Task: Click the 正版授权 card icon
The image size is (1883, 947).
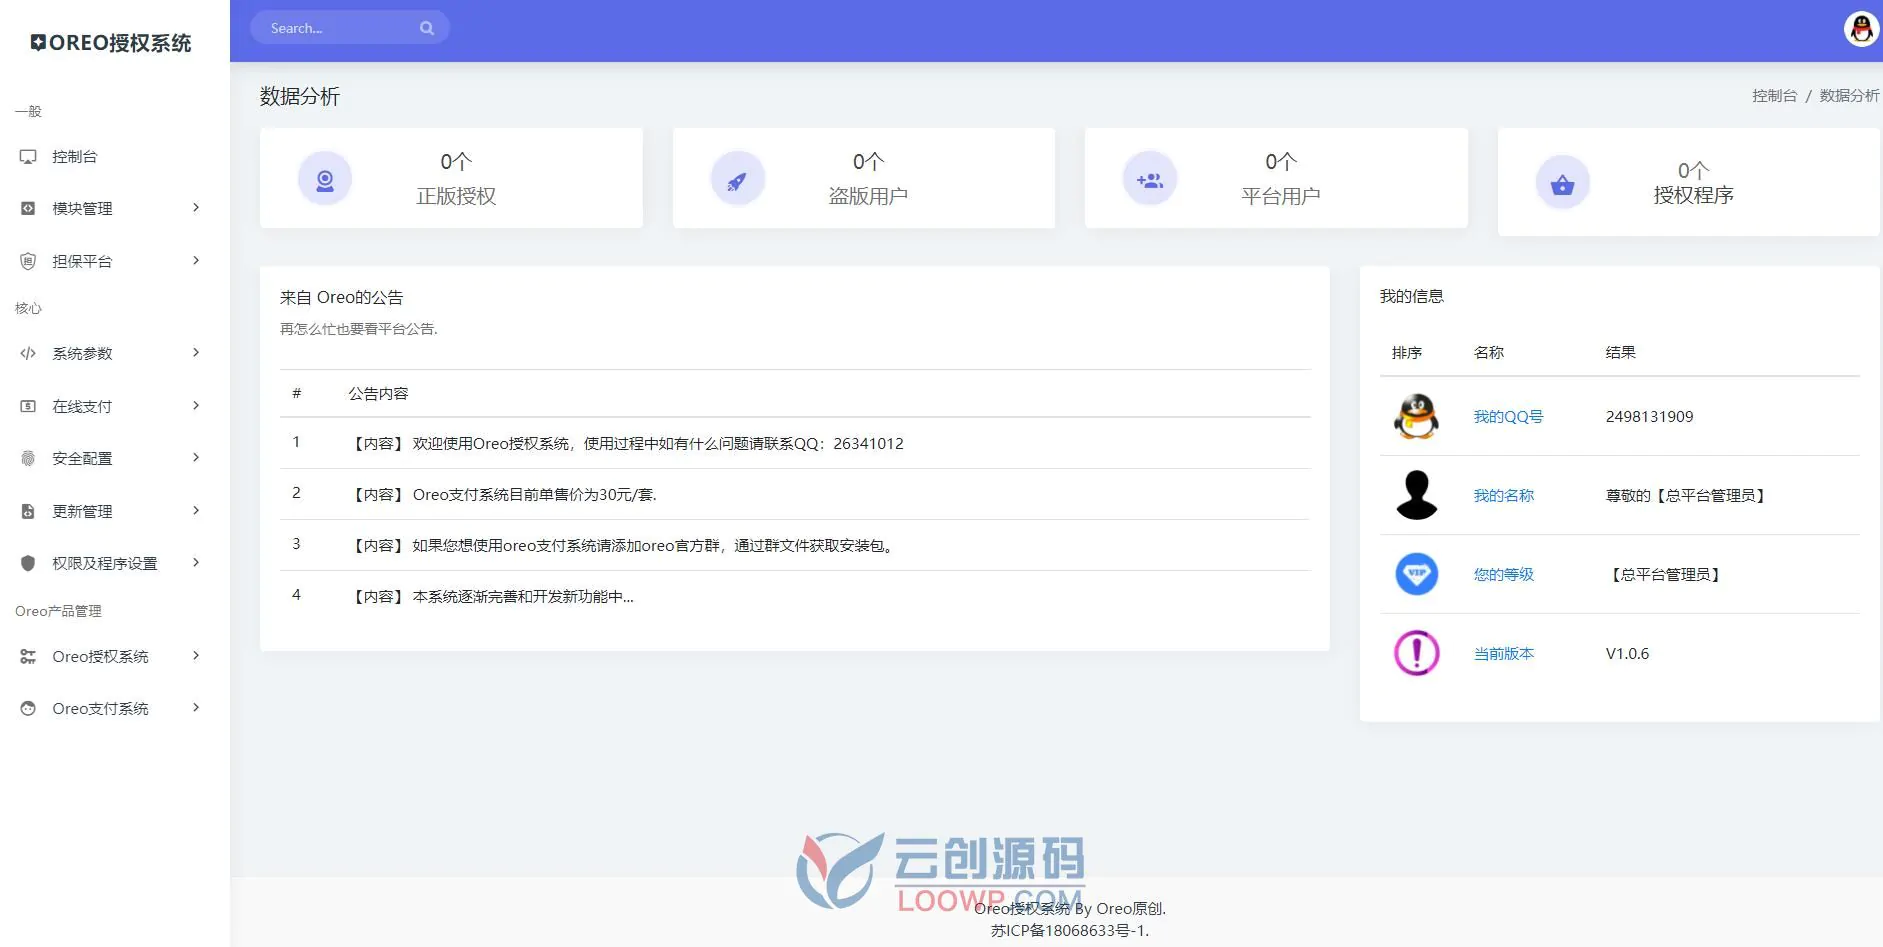Action: pyautogui.click(x=325, y=180)
